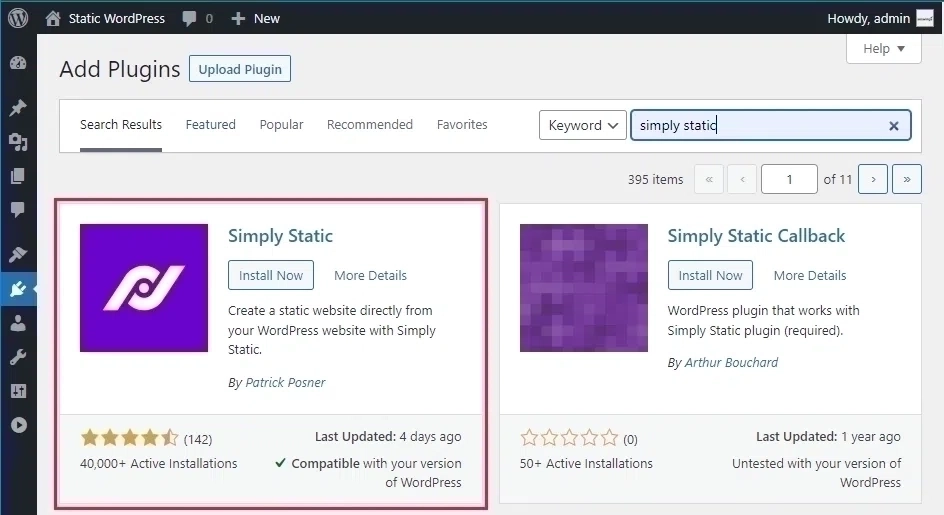Open author Arthur Bouchard link
Screen dimensions: 944x515
(x=731, y=363)
